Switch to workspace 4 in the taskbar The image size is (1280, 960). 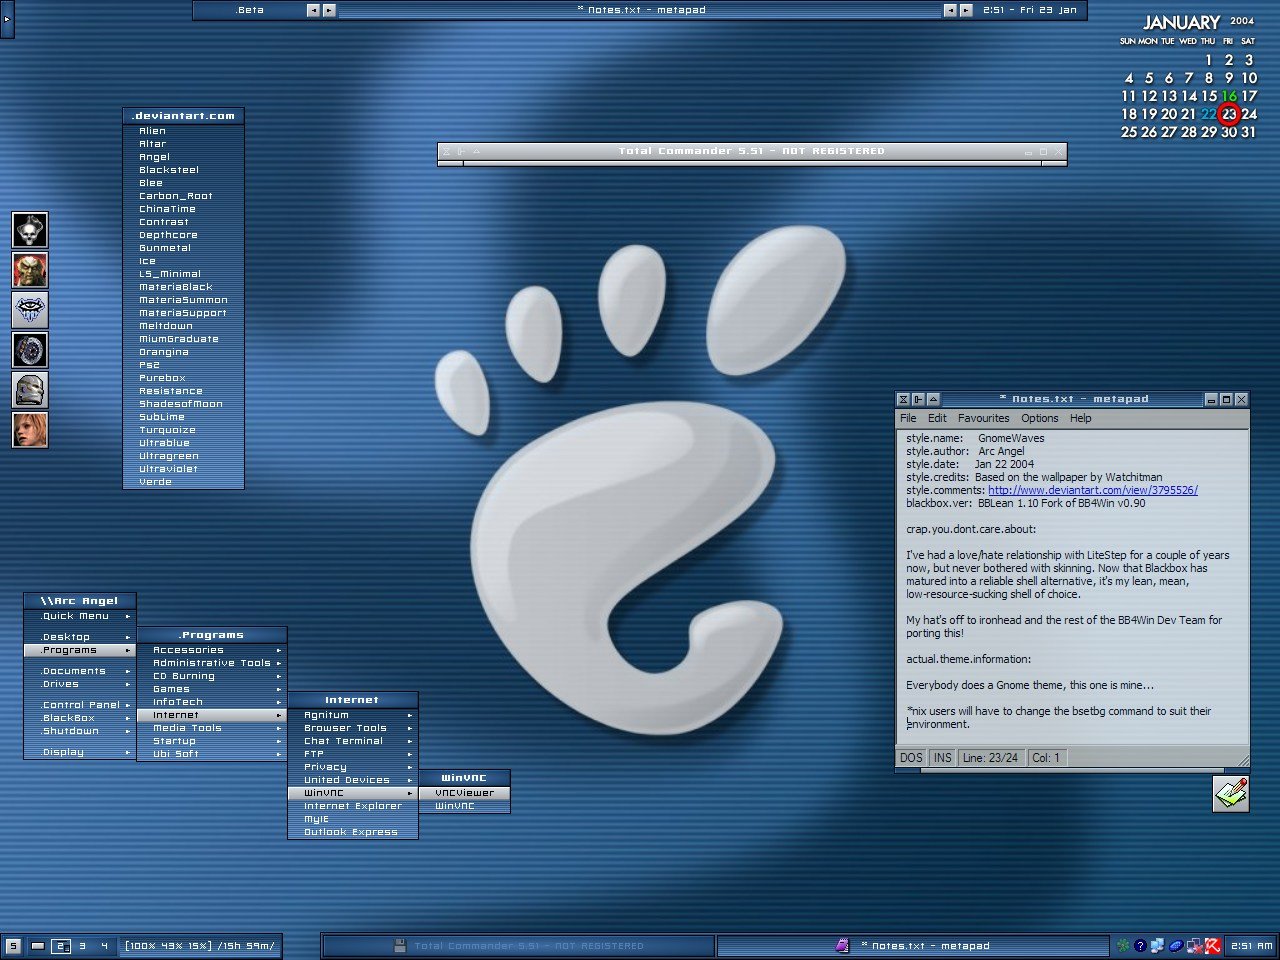pyautogui.click(x=104, y=945)
